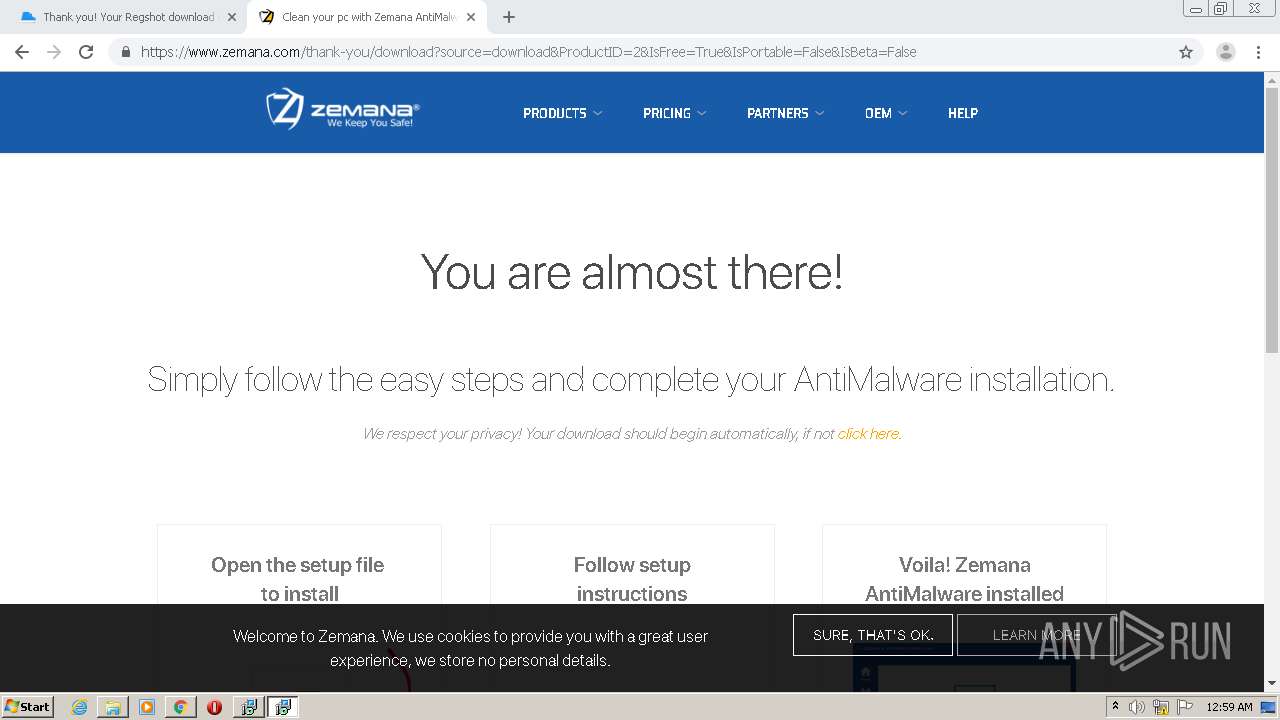
Task: Click the 'Follow setup instructions' heading
Action: pyautogui.click(x=632, y=579)
